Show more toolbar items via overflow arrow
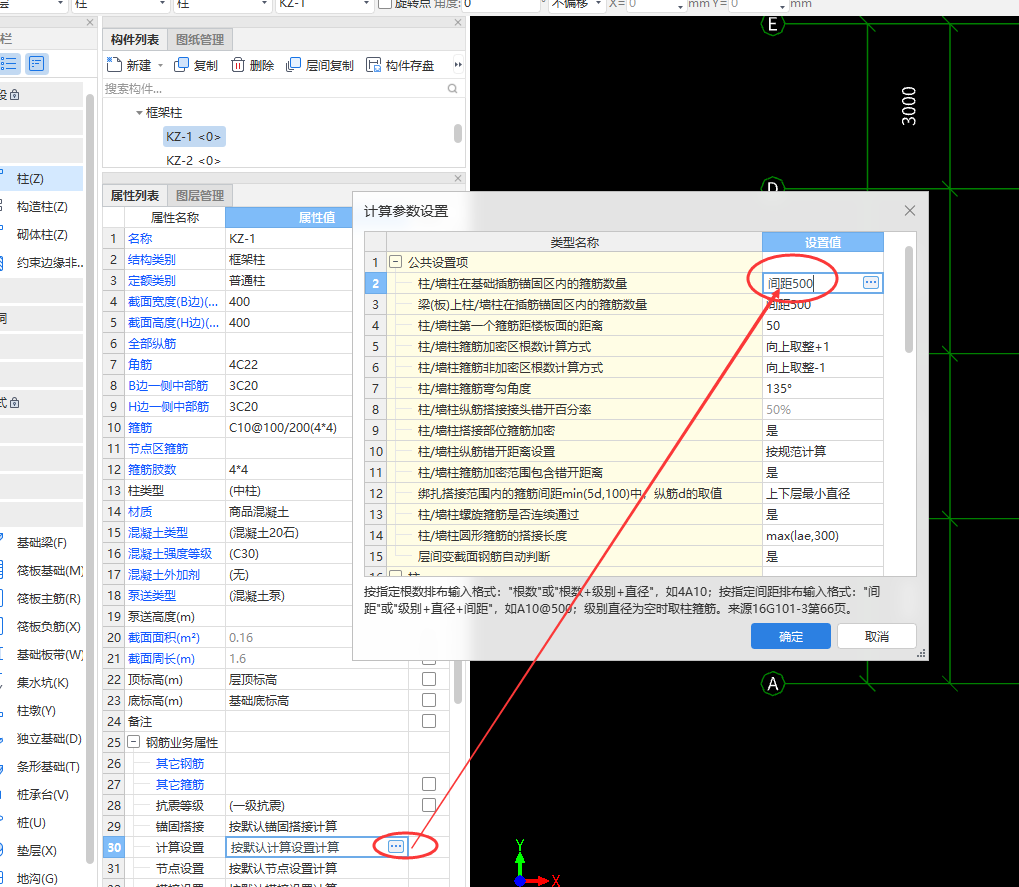Screen dimensions: 1019x887 click(x=458, y=65)
